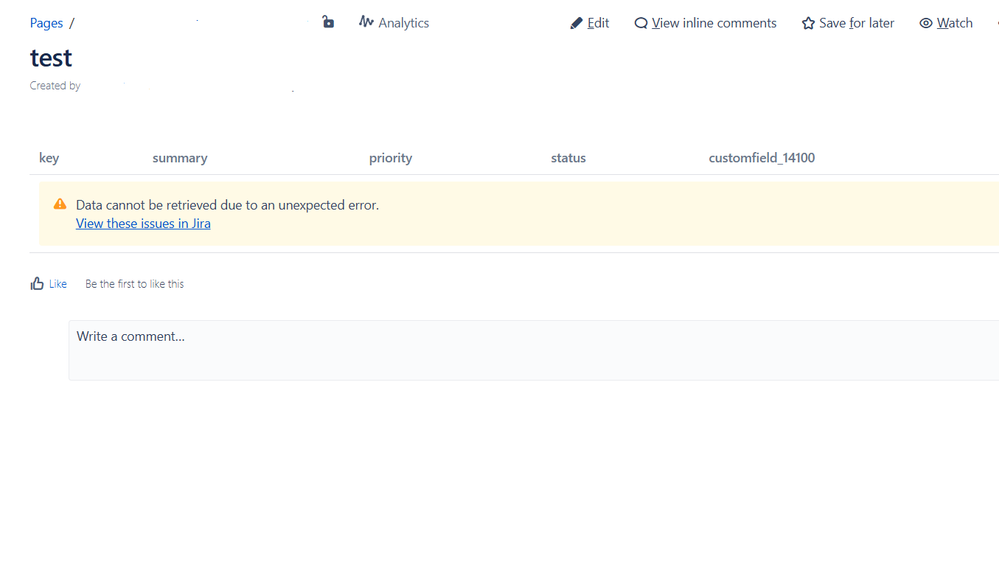Image resolution: width=999 pixels, height=571 pixels.
Task: Click the Edit pencil button
Action: (x=589, y=23)
